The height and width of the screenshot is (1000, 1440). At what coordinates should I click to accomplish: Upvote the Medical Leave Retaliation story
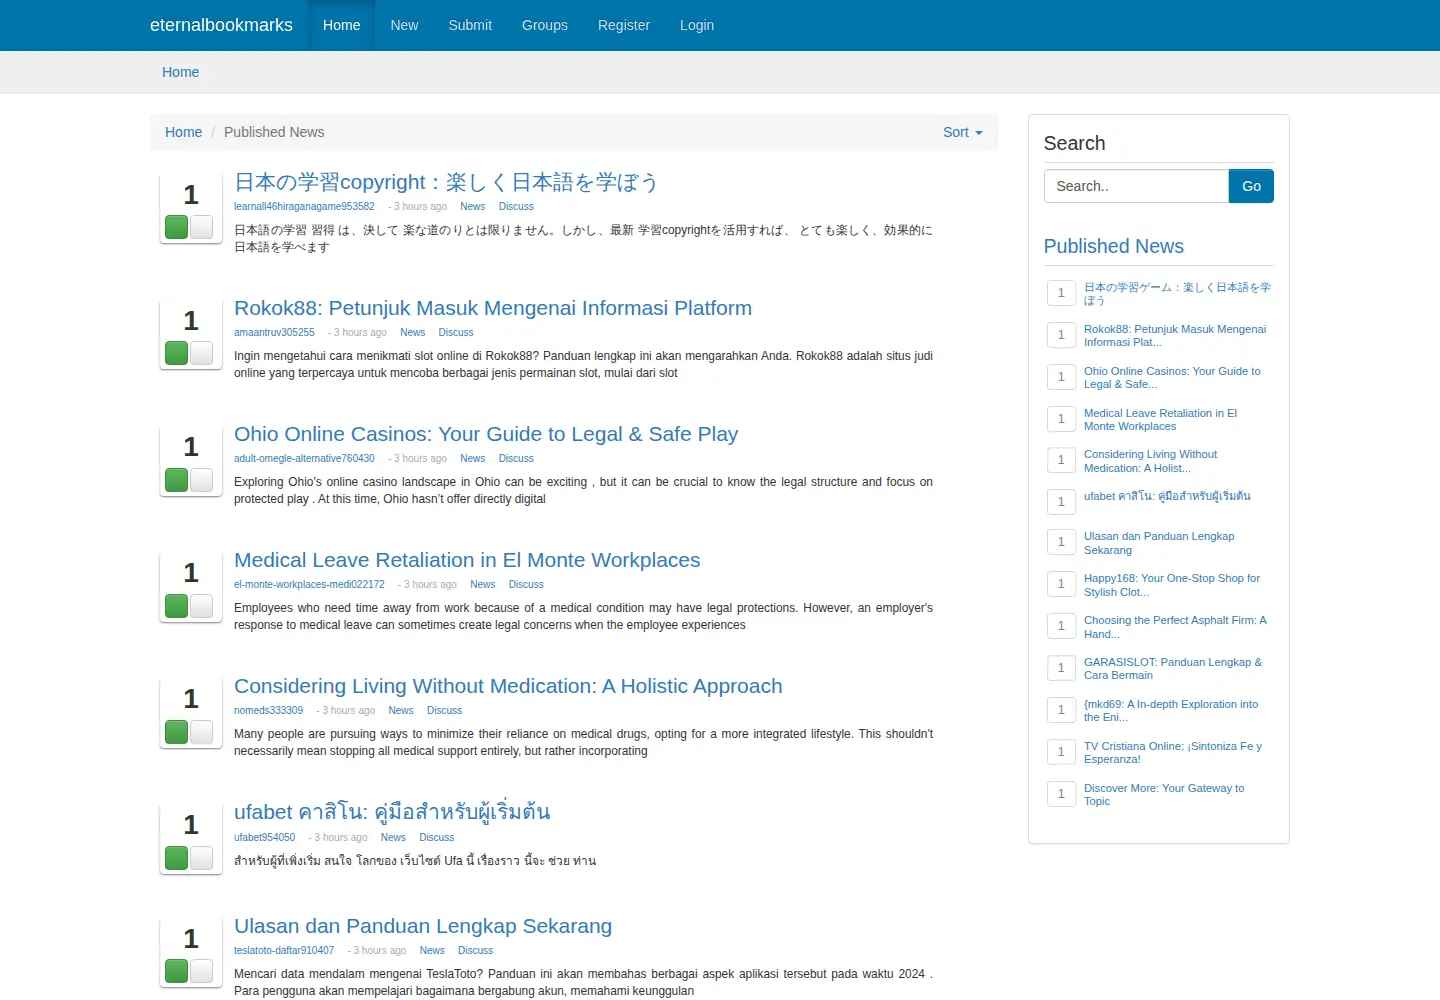coord(177,605)
